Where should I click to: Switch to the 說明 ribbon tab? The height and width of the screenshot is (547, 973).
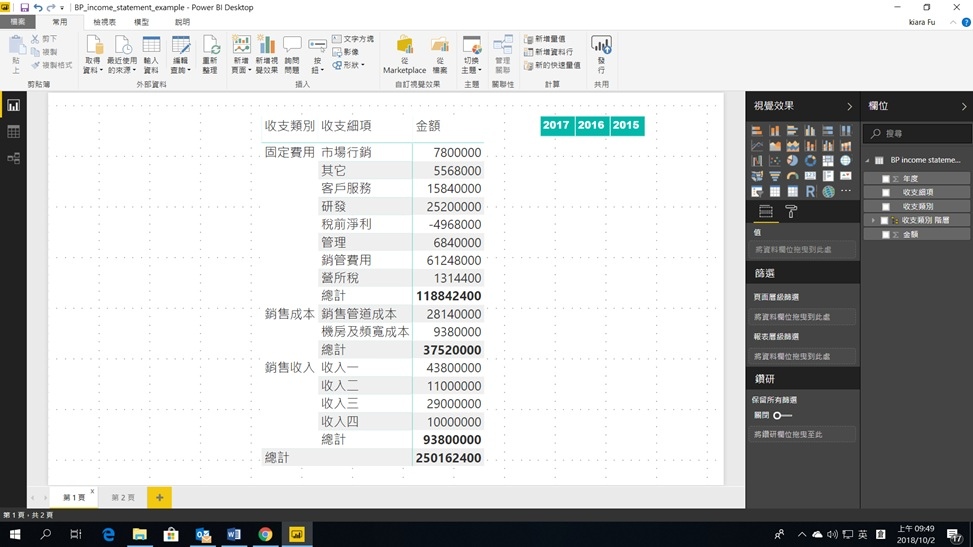182,22
